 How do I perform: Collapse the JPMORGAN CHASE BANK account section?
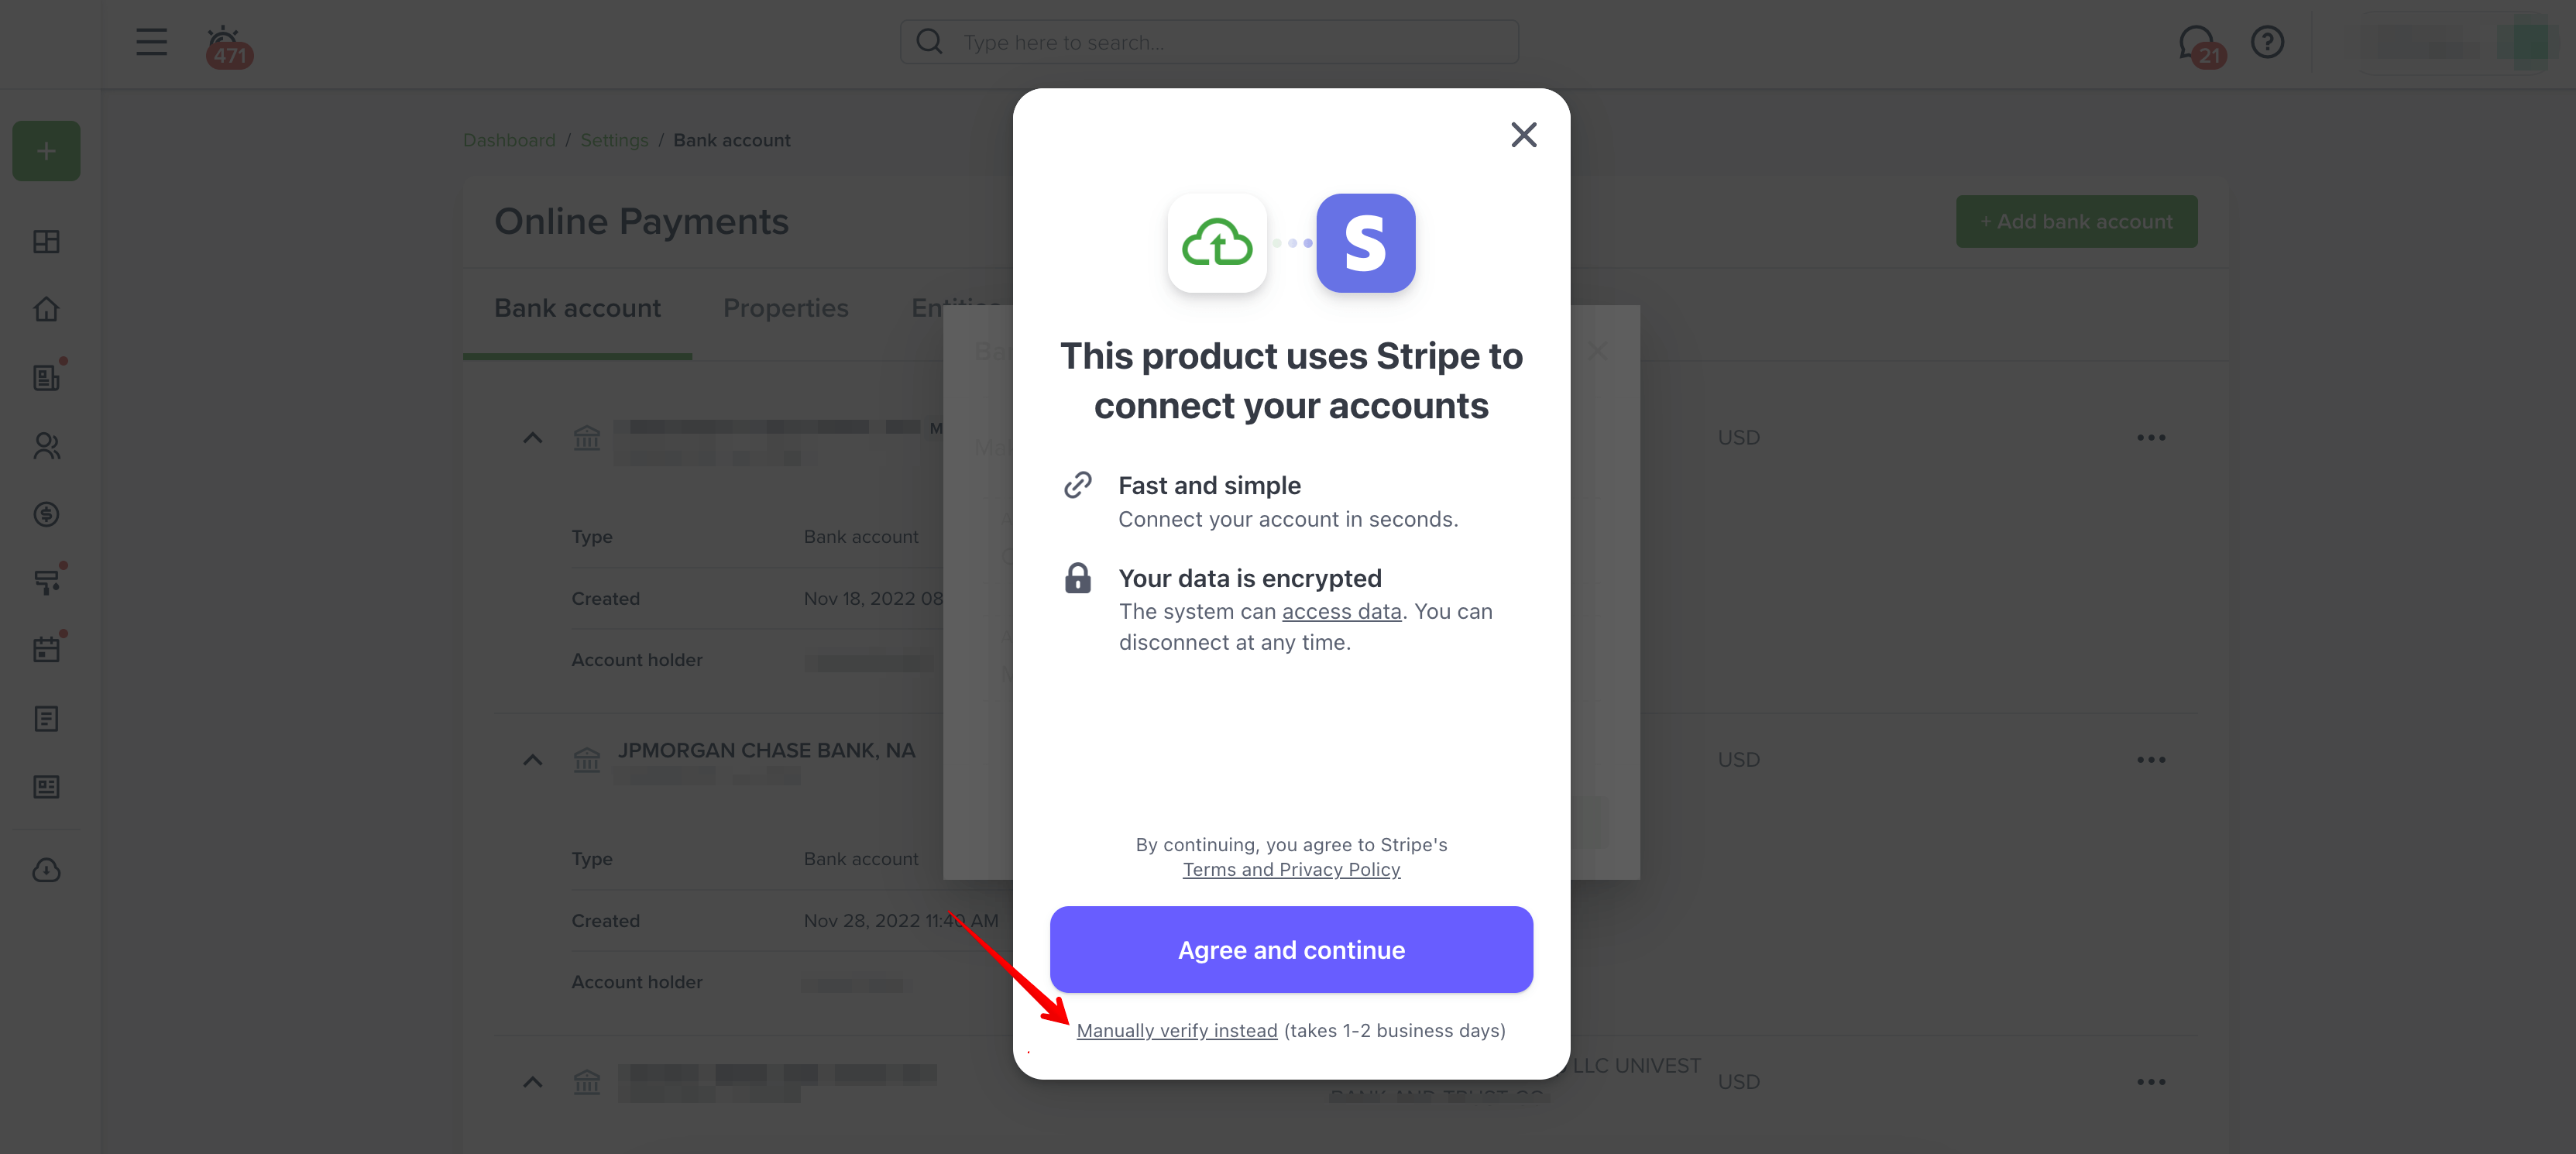point(533,760)
